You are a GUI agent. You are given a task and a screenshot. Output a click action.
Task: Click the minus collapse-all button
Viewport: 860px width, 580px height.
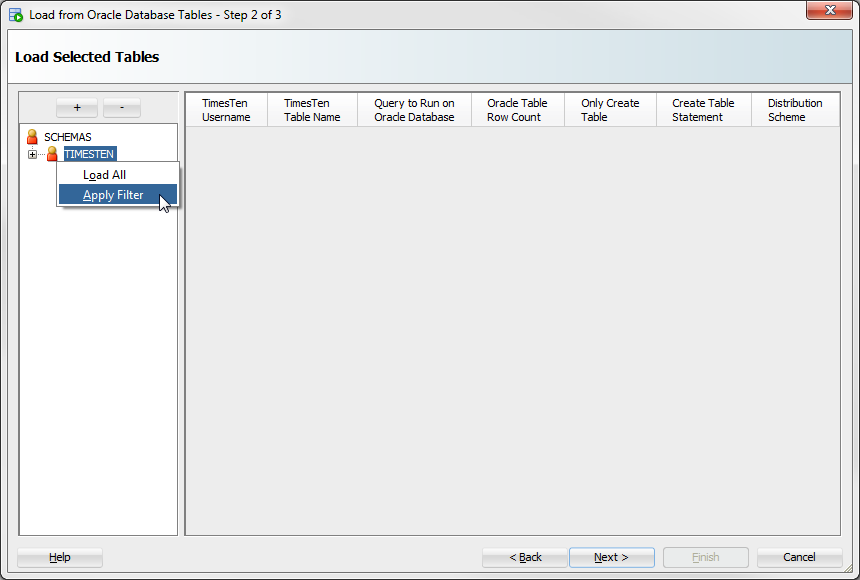point(122,108)
